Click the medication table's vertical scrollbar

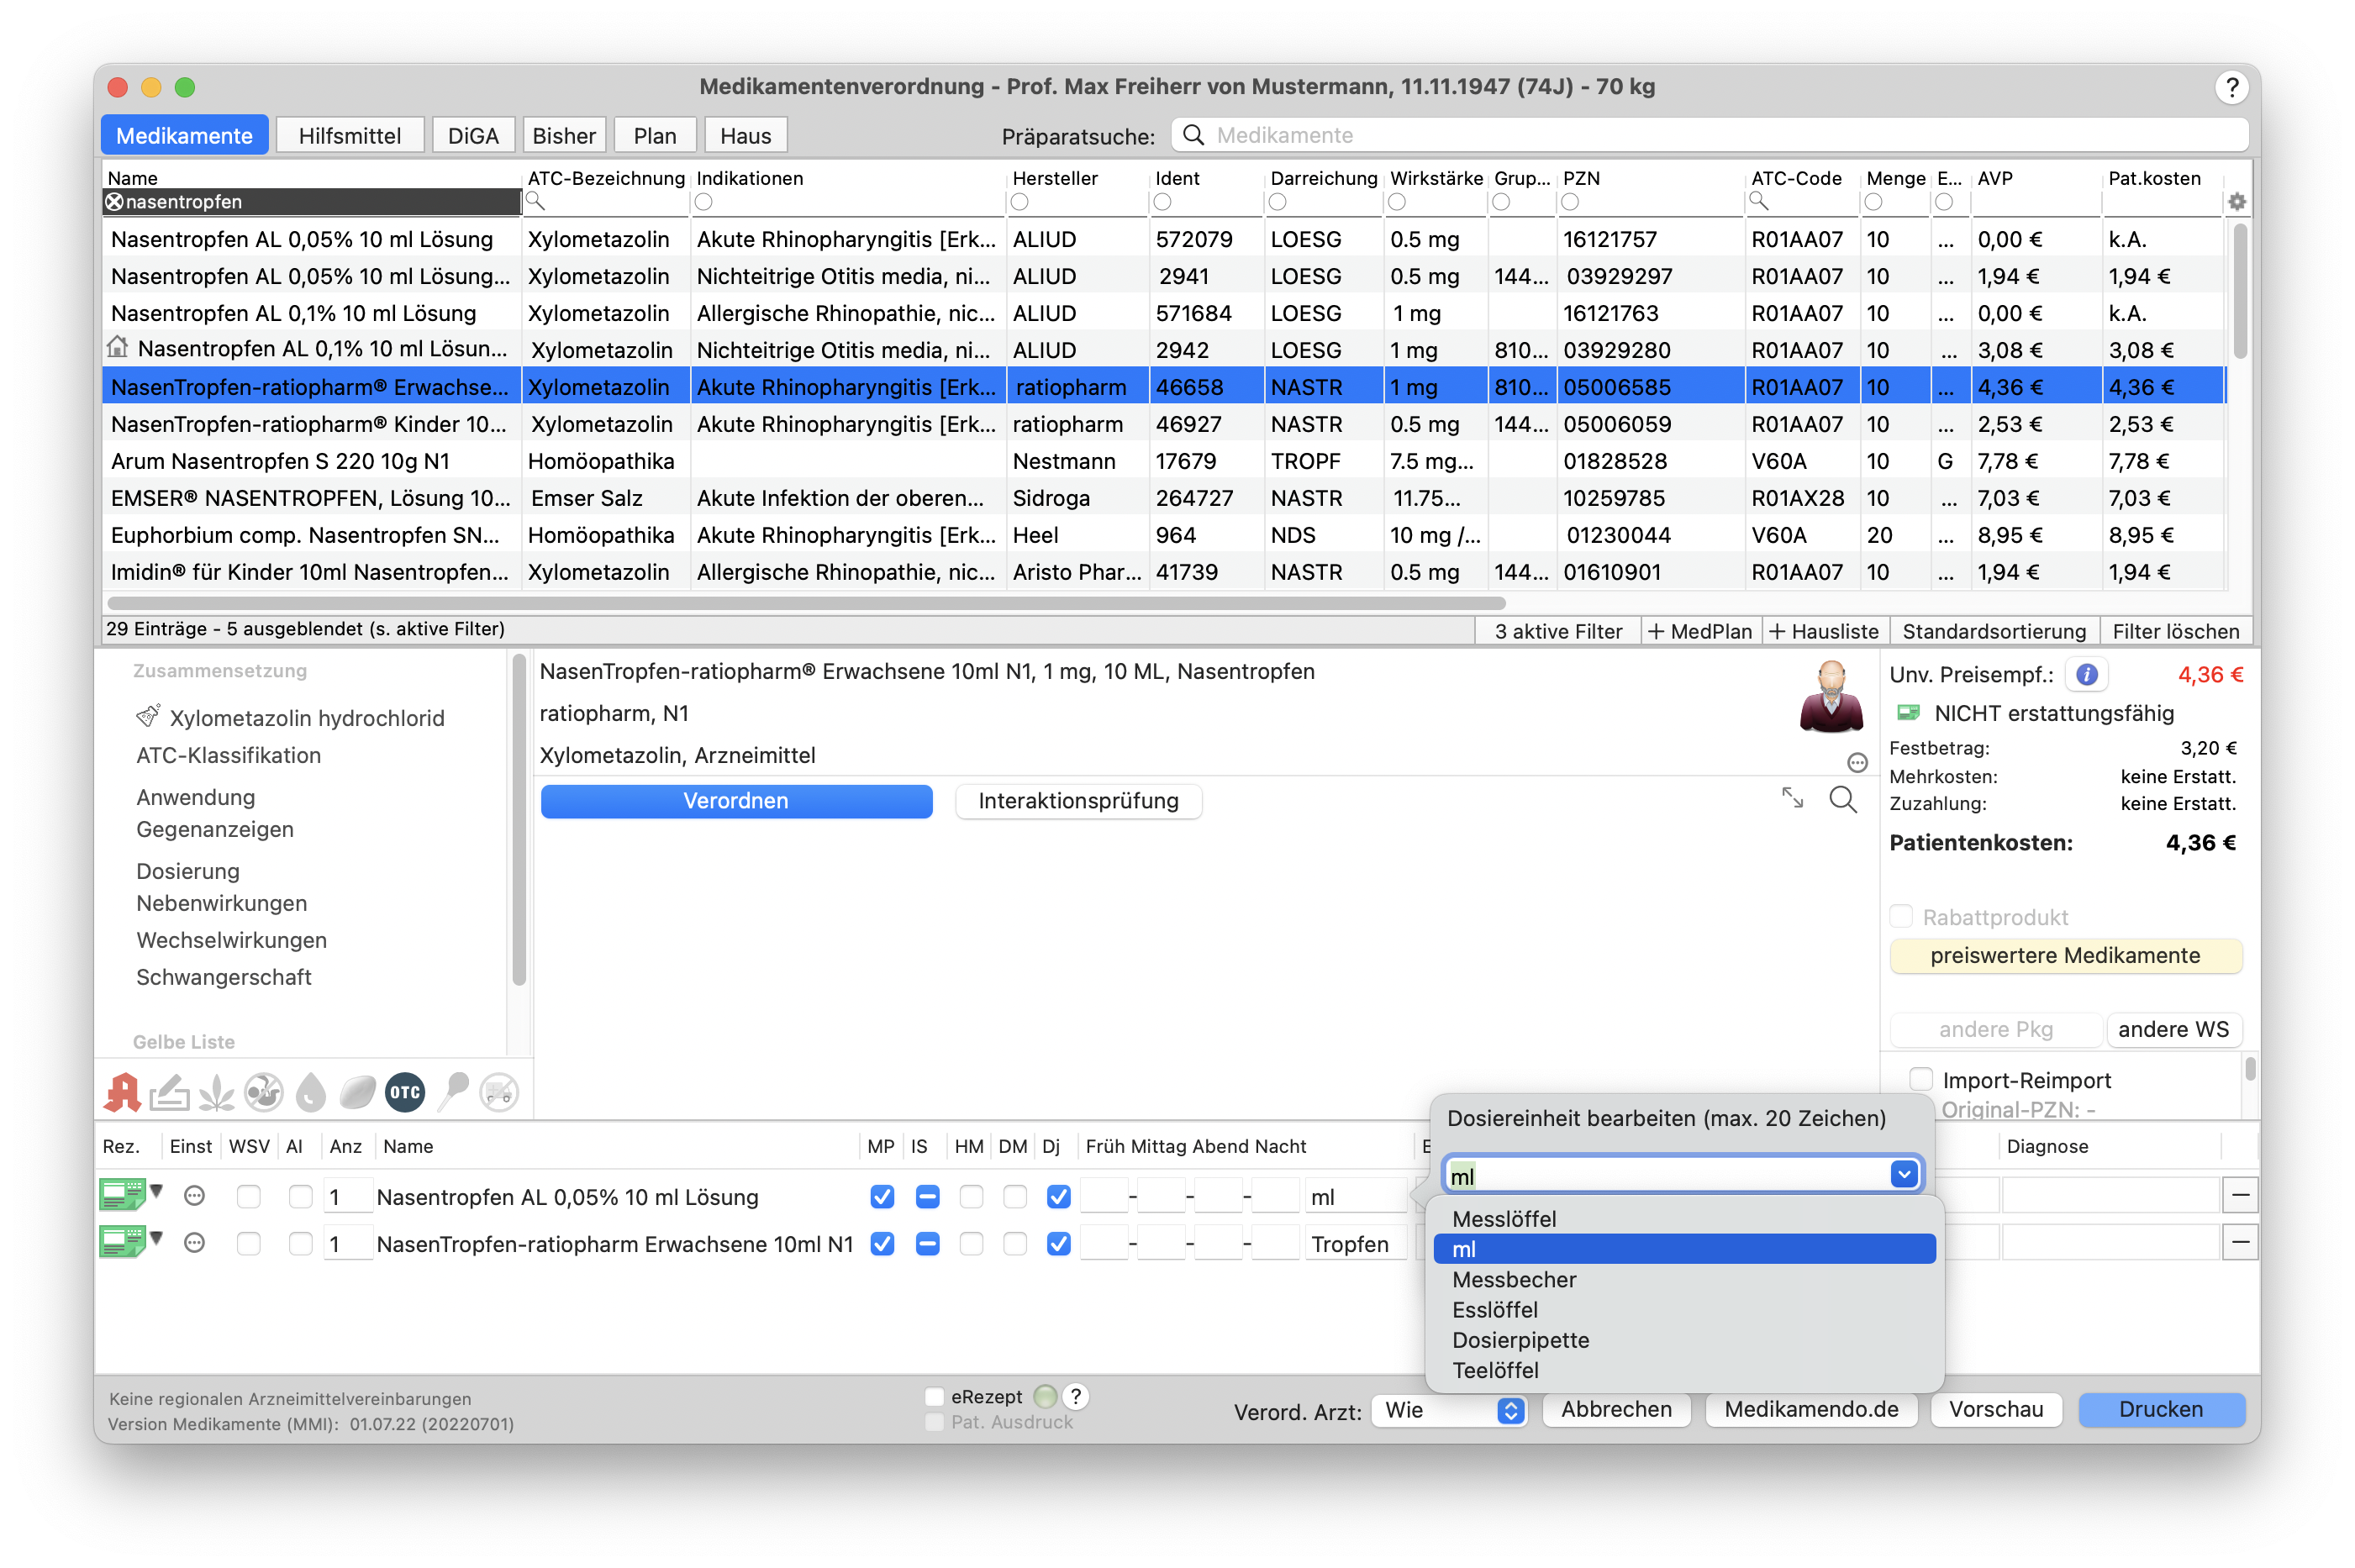(x=2239, y=290)
